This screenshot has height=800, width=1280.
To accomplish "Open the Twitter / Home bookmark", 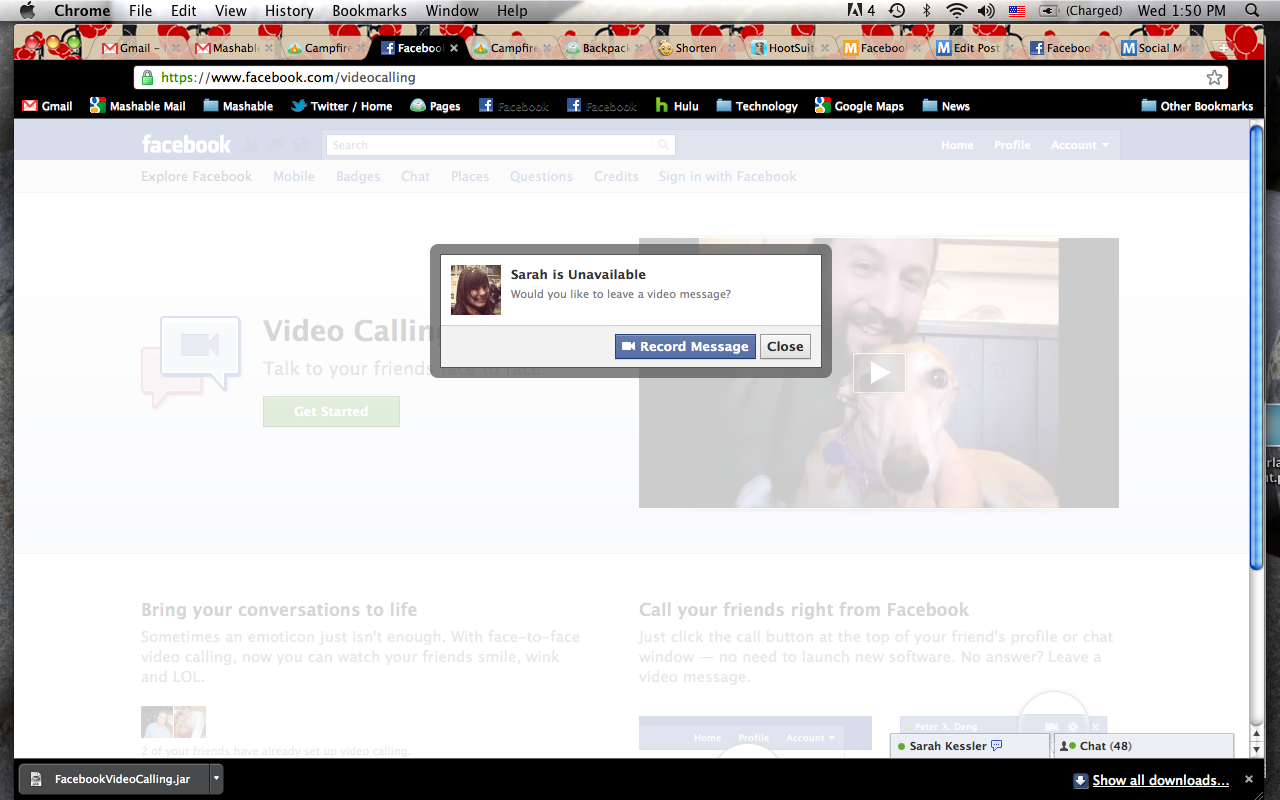I will click(341, 106).
